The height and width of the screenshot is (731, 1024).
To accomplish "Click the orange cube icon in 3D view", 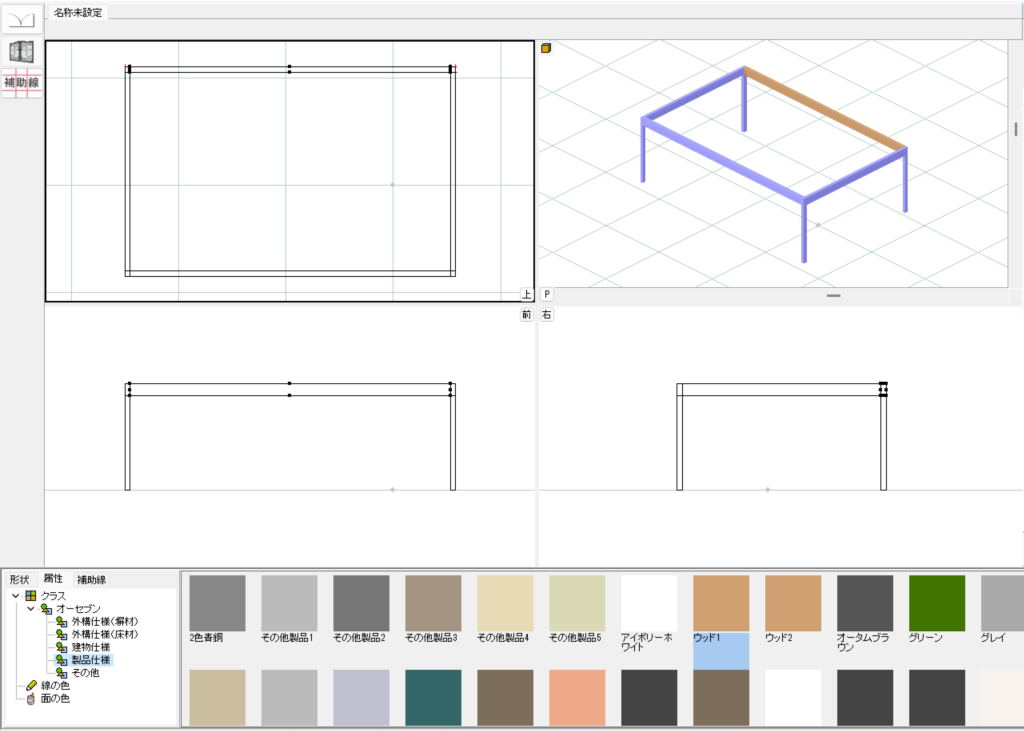I will click(x=547, y=47).
